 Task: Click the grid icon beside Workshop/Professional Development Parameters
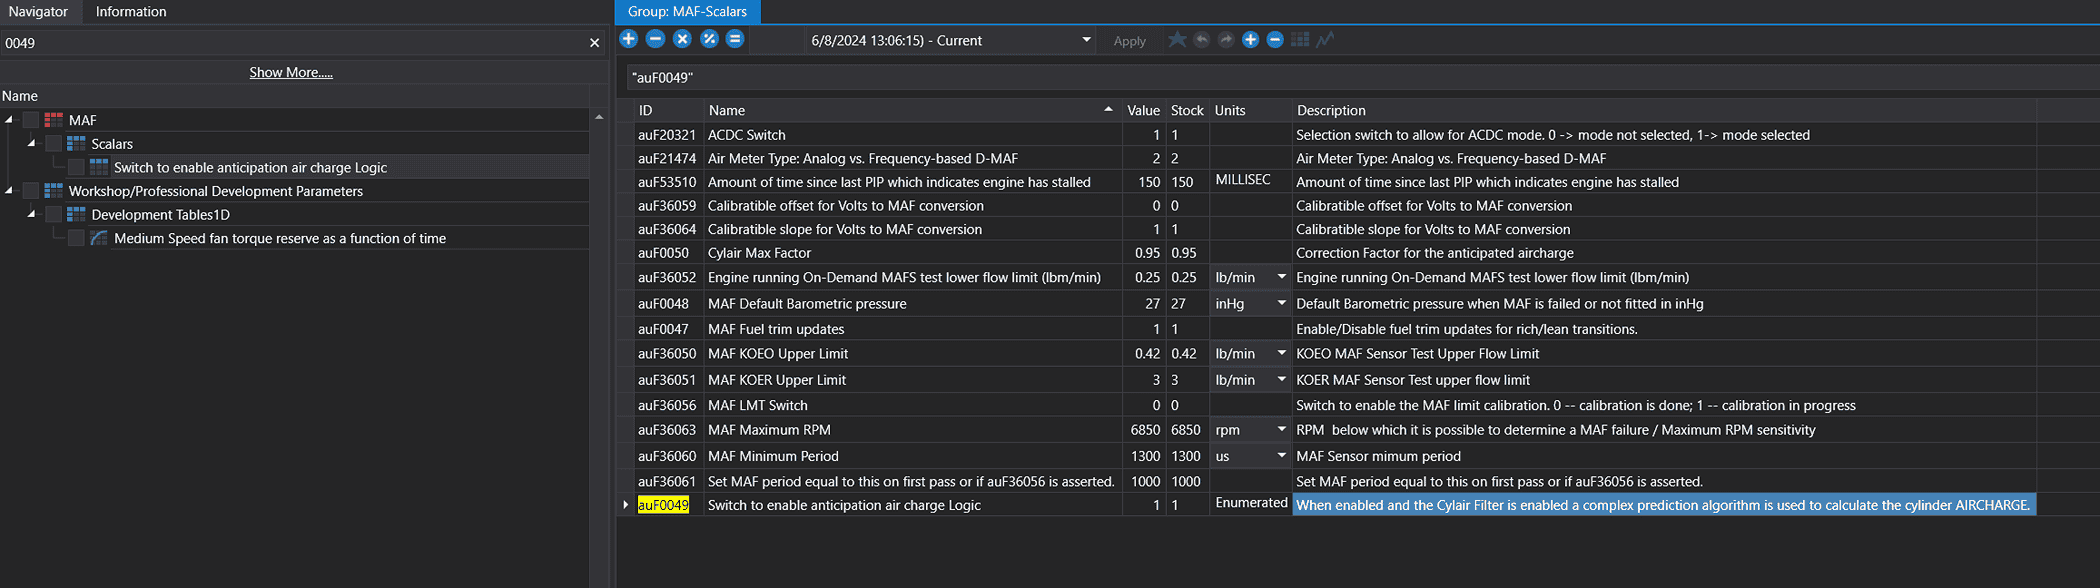tap(54, 191)
